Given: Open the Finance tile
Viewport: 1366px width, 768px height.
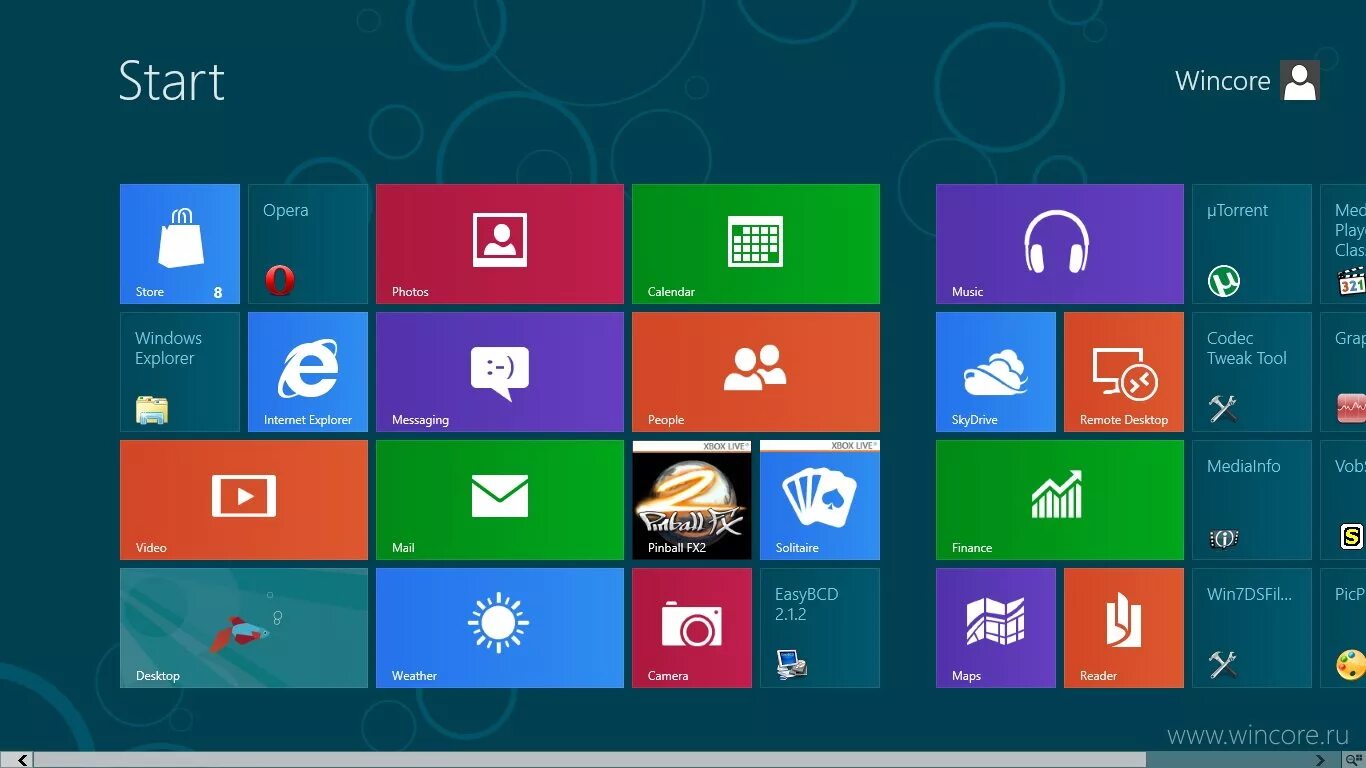Looking at the screenshot, I should (x=1060, y=500).
